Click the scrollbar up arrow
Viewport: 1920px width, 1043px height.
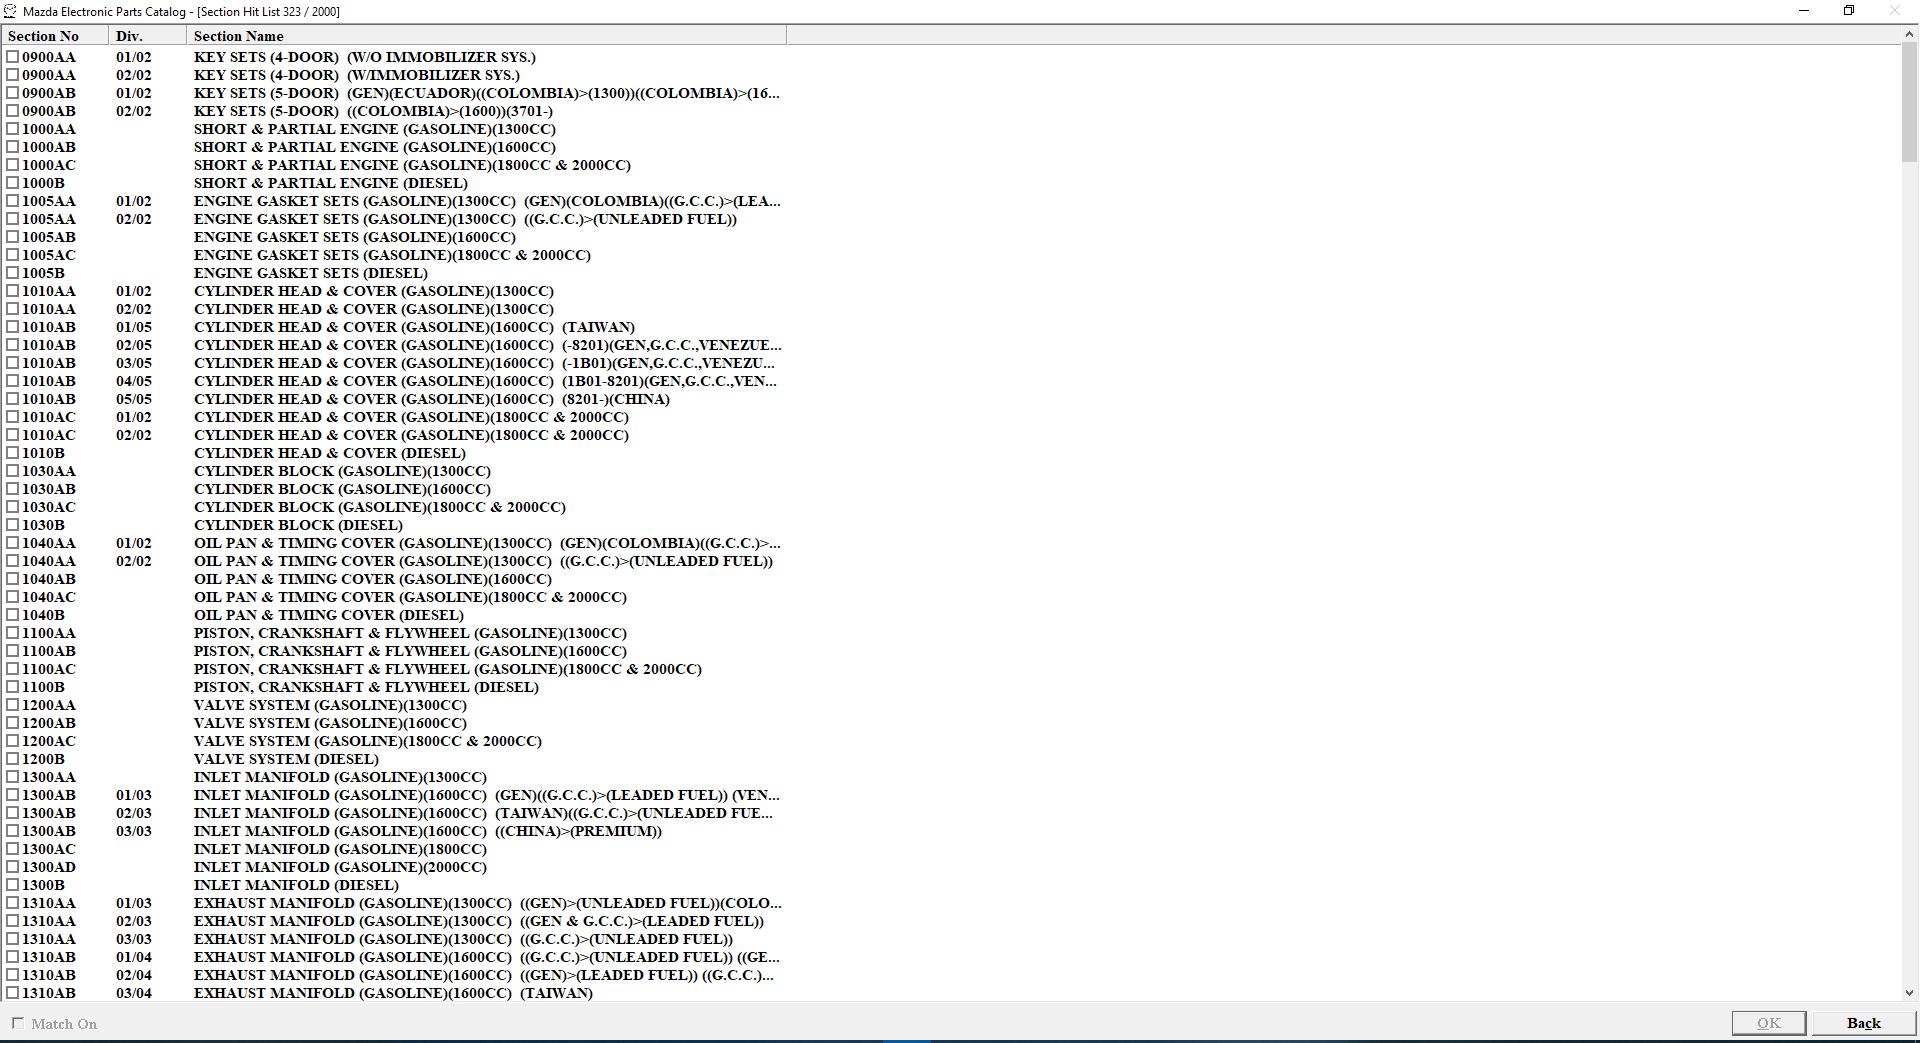(x=1908, y=32)
